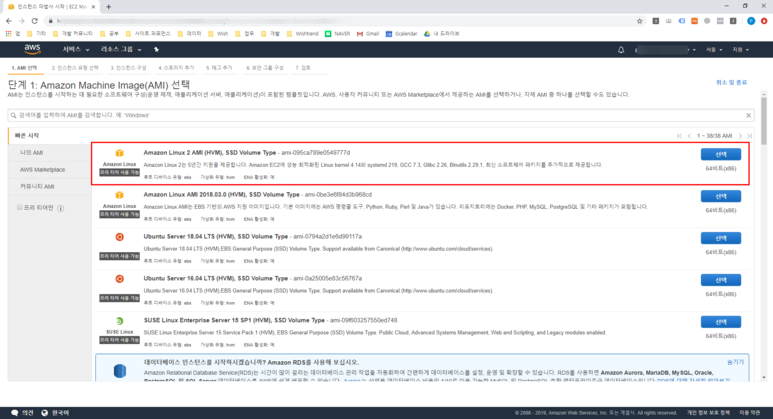Click 선택 for Amazon Linux AMI 2018.03.0
The image size is (773, 419).
pos(721,196)
